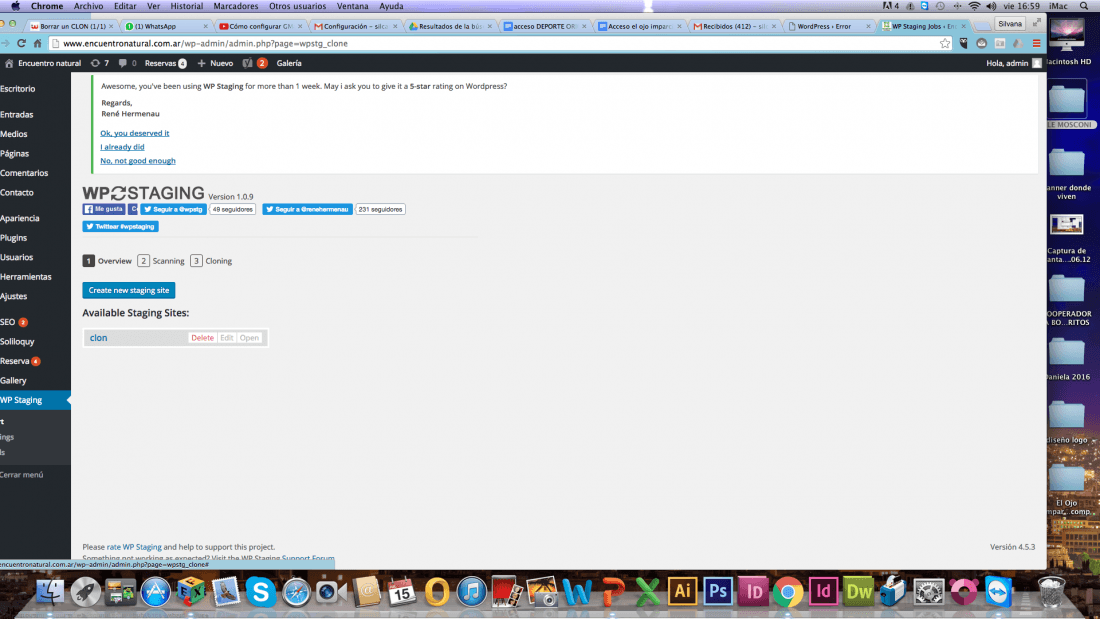Open Finder from the dock
Image resolution: width=1100 pixels, height=619 pixels.
[x=49, y=592]
